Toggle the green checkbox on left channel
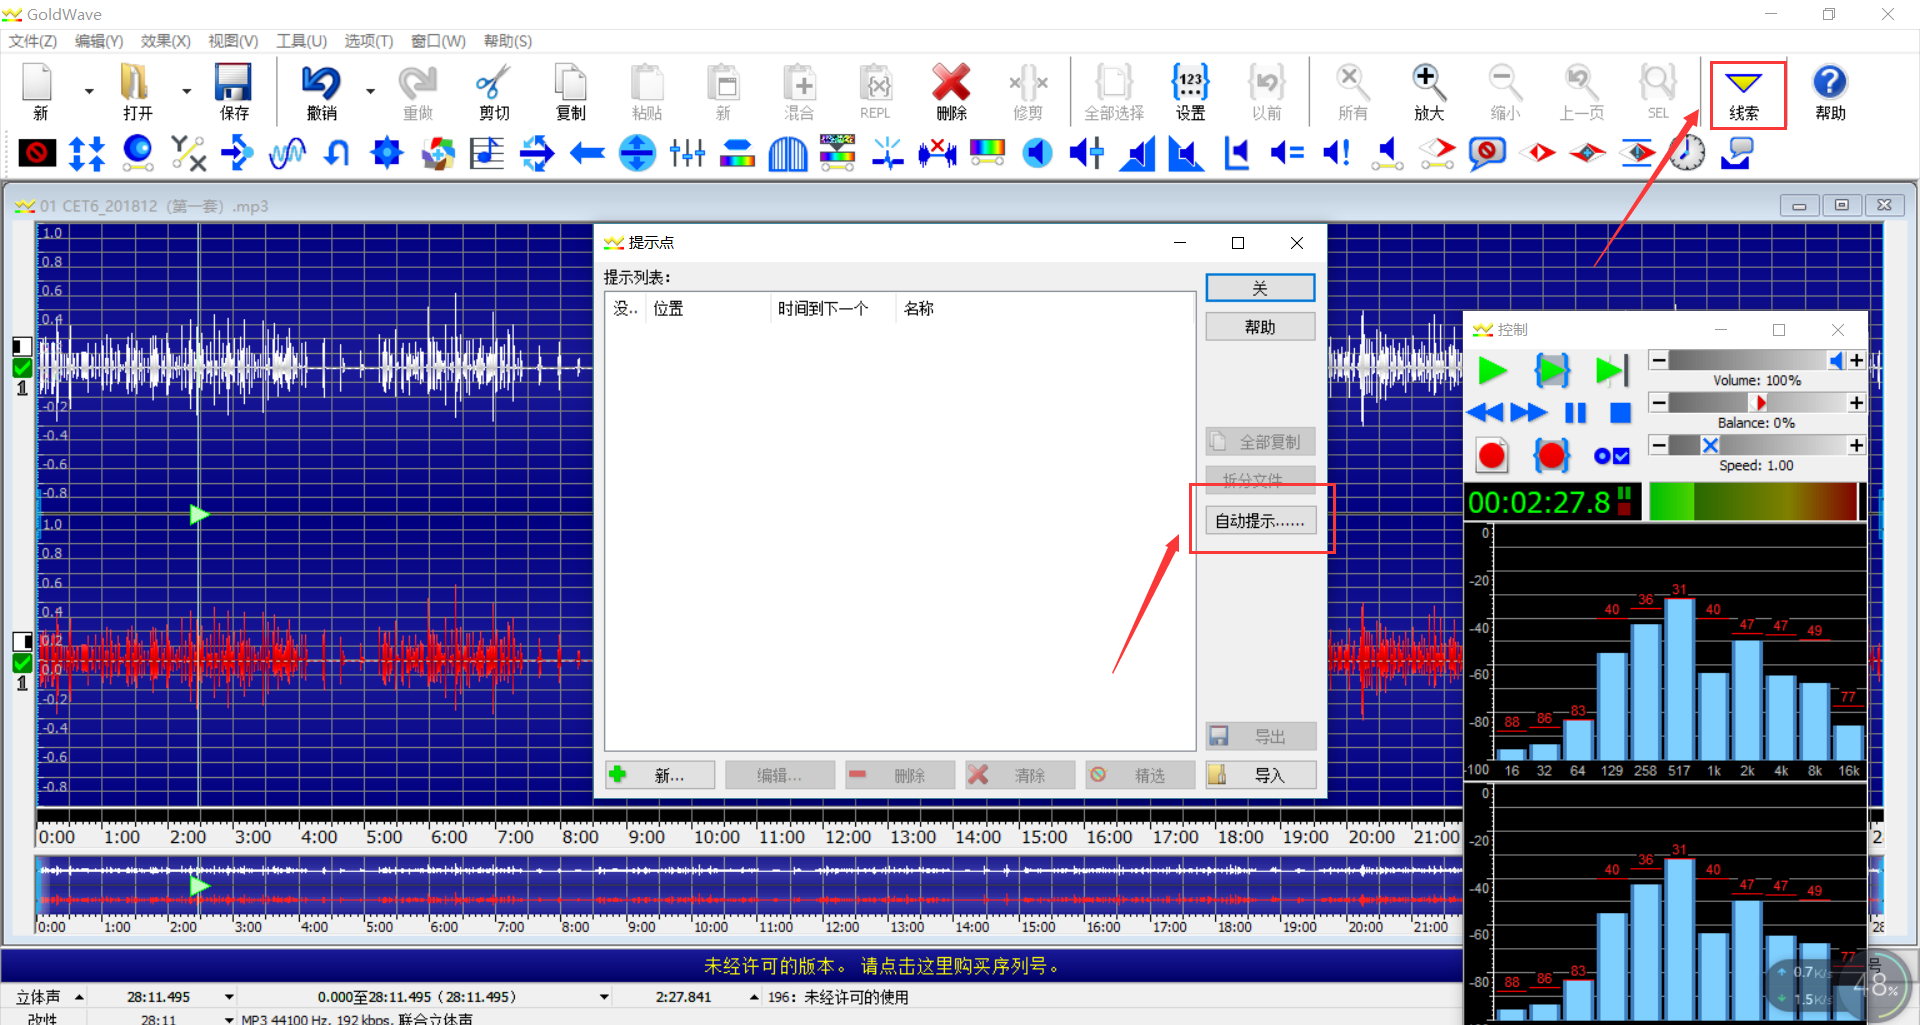1920x1025 pixels. tap(22, 368)
